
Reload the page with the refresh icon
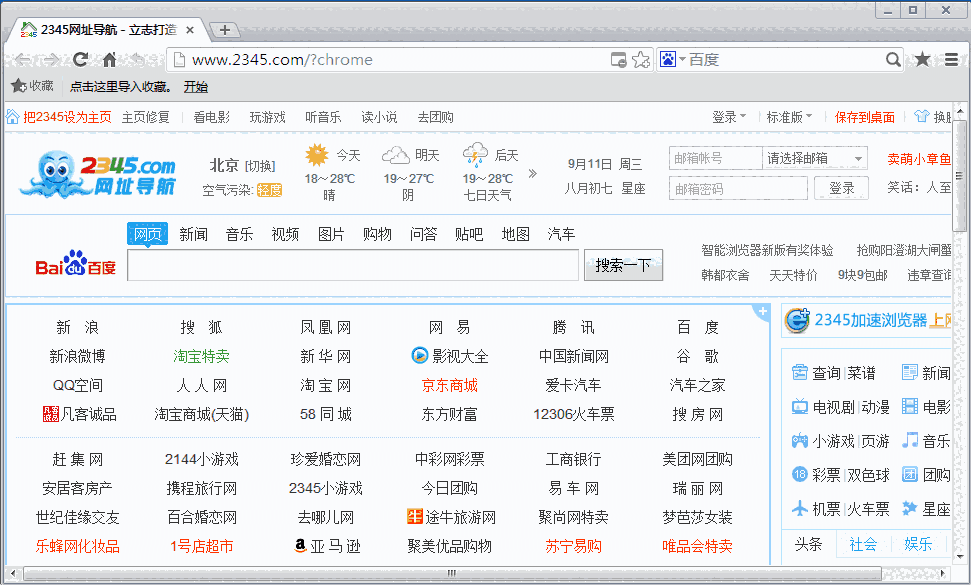pos(81,60)
